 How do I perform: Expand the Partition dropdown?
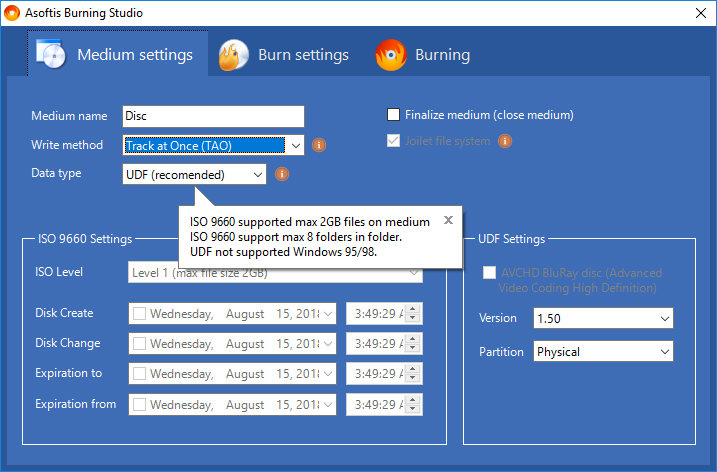coord(664,352)
